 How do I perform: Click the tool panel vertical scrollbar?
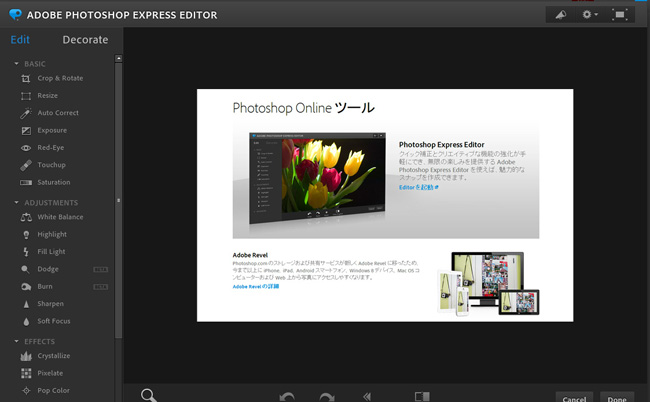coord(119,201)
